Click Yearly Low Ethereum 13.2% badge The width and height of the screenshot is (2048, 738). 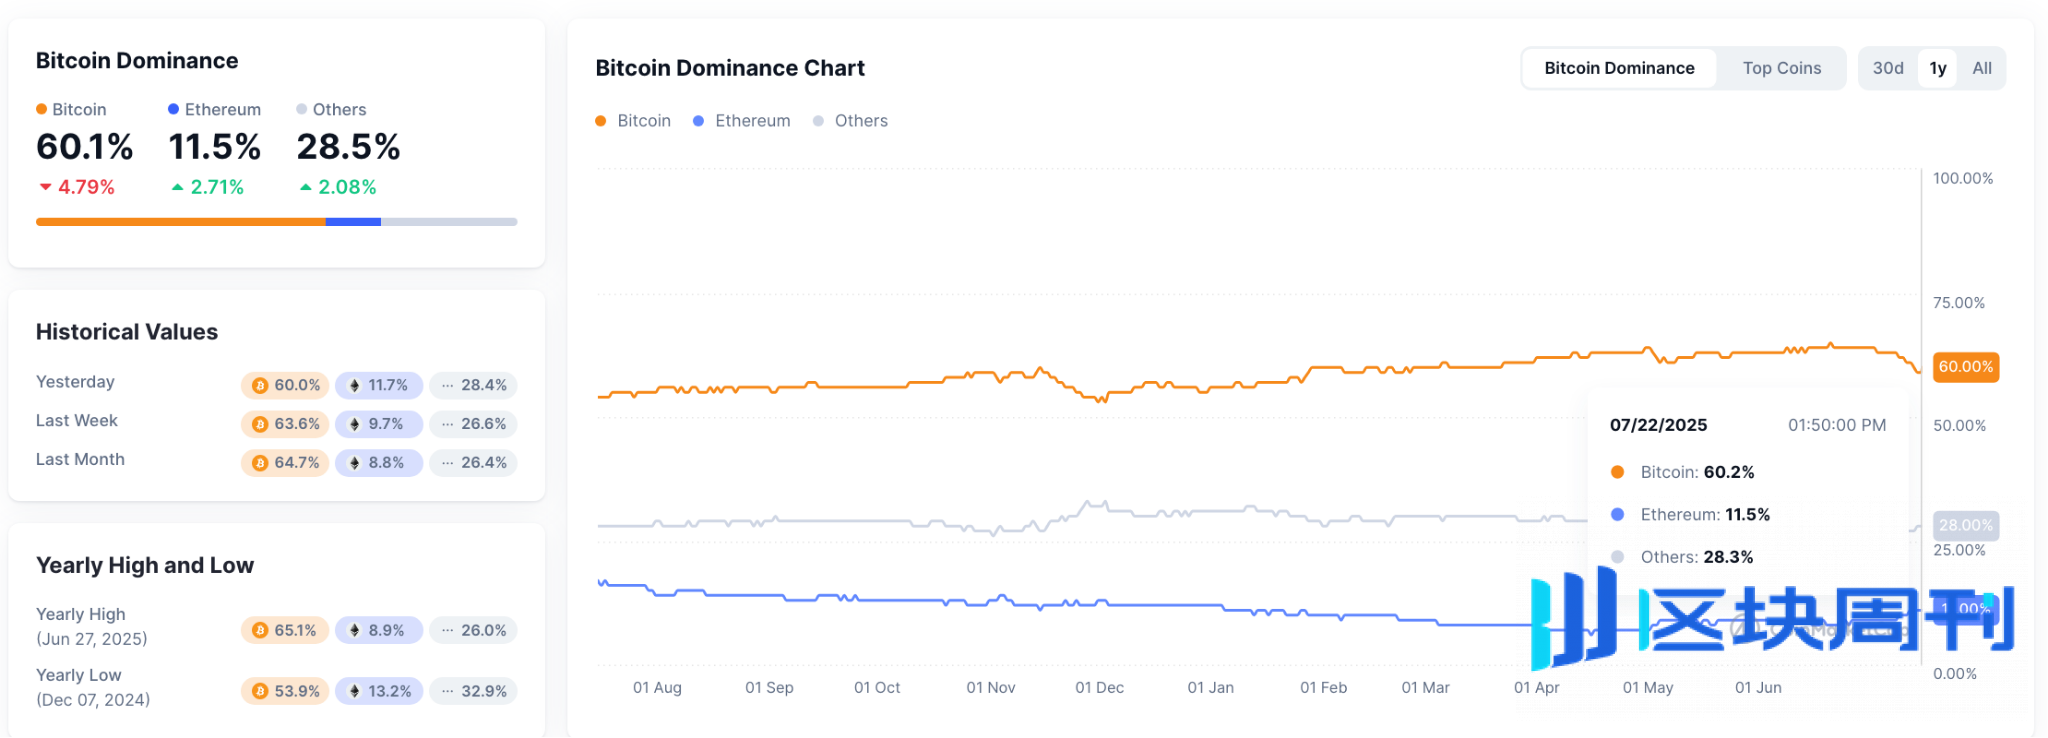pos(379,691)
